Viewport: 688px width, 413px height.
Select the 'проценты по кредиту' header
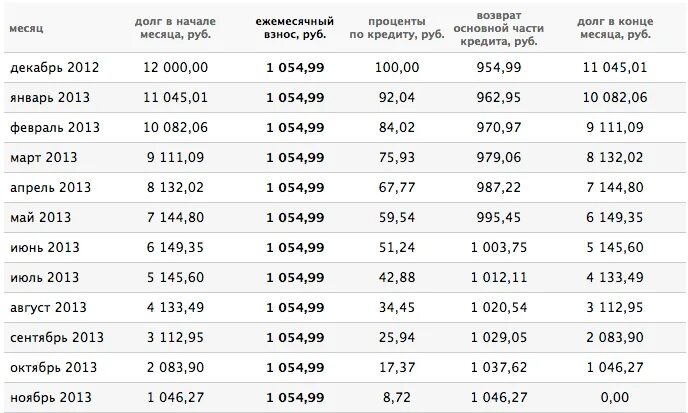(397, 28)
